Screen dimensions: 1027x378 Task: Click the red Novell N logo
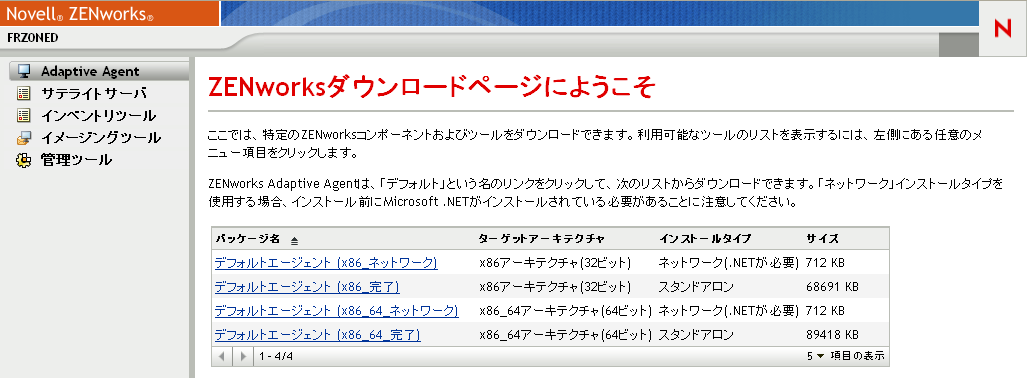(1003, 29)
